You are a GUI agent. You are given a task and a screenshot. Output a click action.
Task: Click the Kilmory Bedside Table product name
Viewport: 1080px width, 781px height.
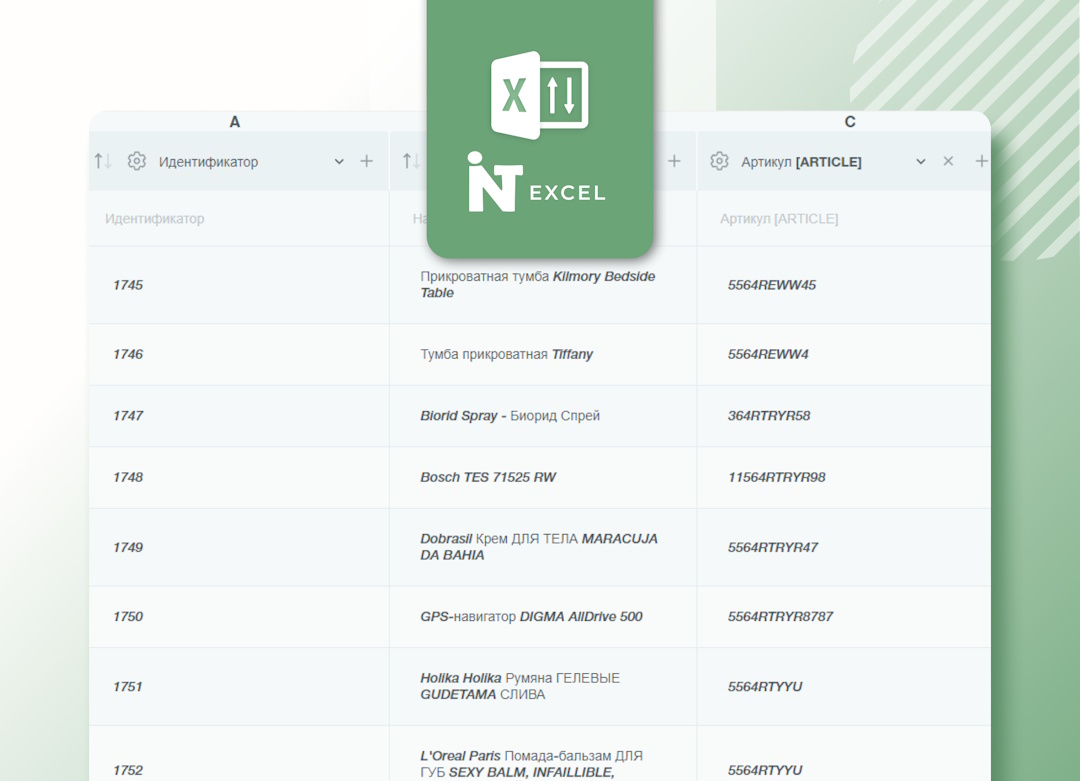(x=538, y=284)
